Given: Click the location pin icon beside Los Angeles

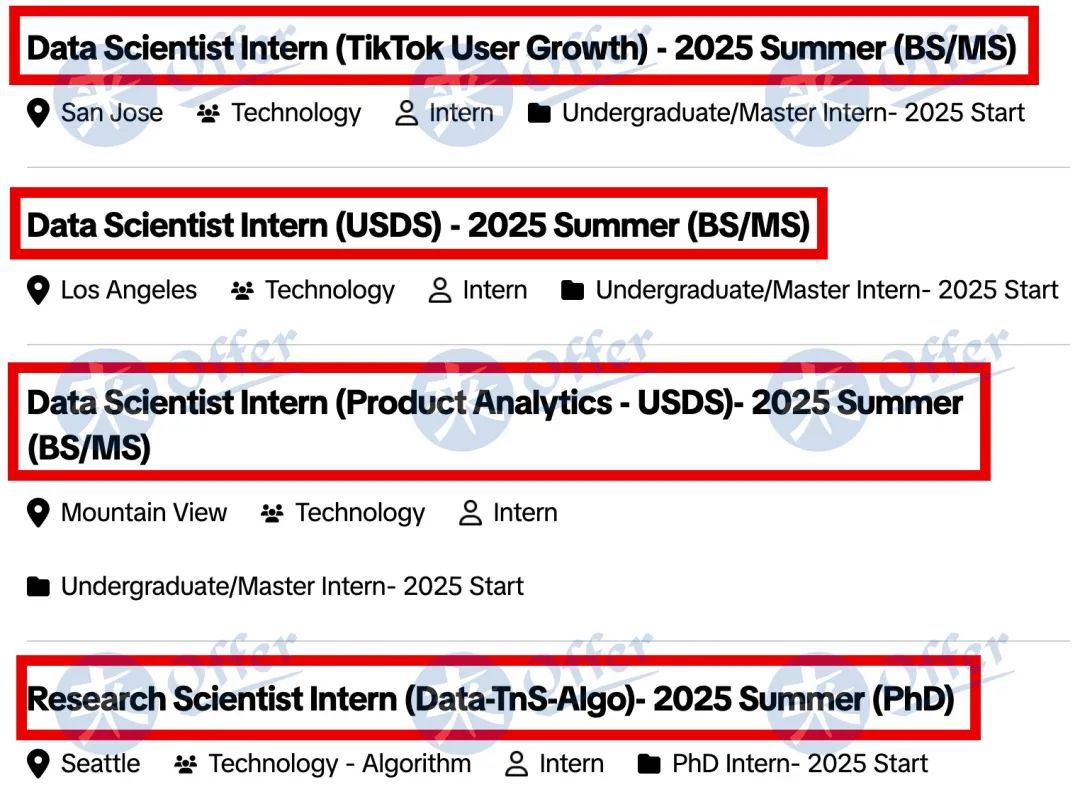Looking at the screenshot, I should point(38,290).
